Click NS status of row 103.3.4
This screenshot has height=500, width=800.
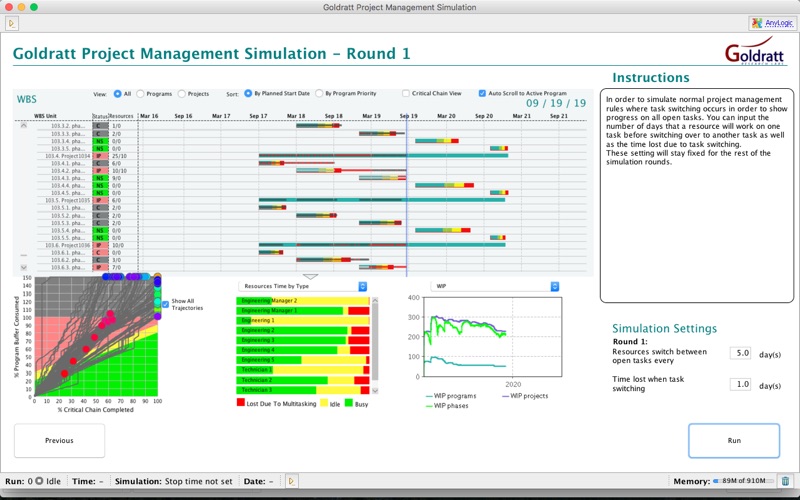click(x=100, y=141)
